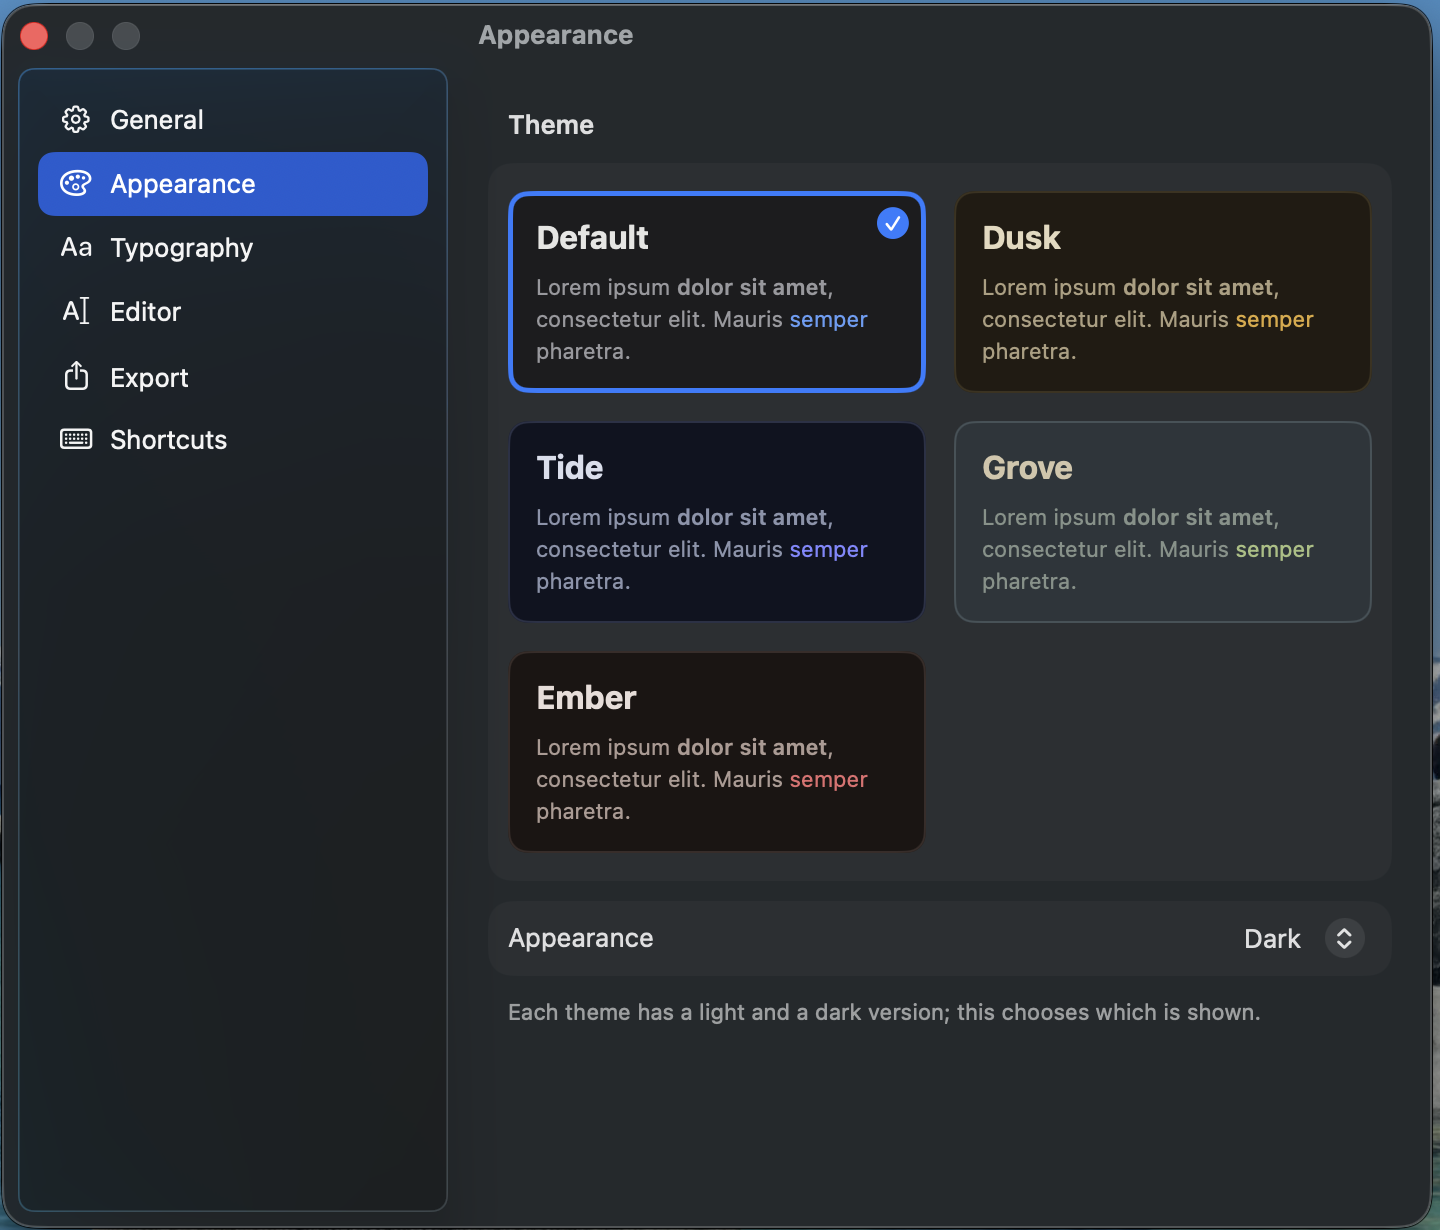Apply the Grove theme card
The width and height of the screenshot is (1440, 1230).
tap(1163, 522)
